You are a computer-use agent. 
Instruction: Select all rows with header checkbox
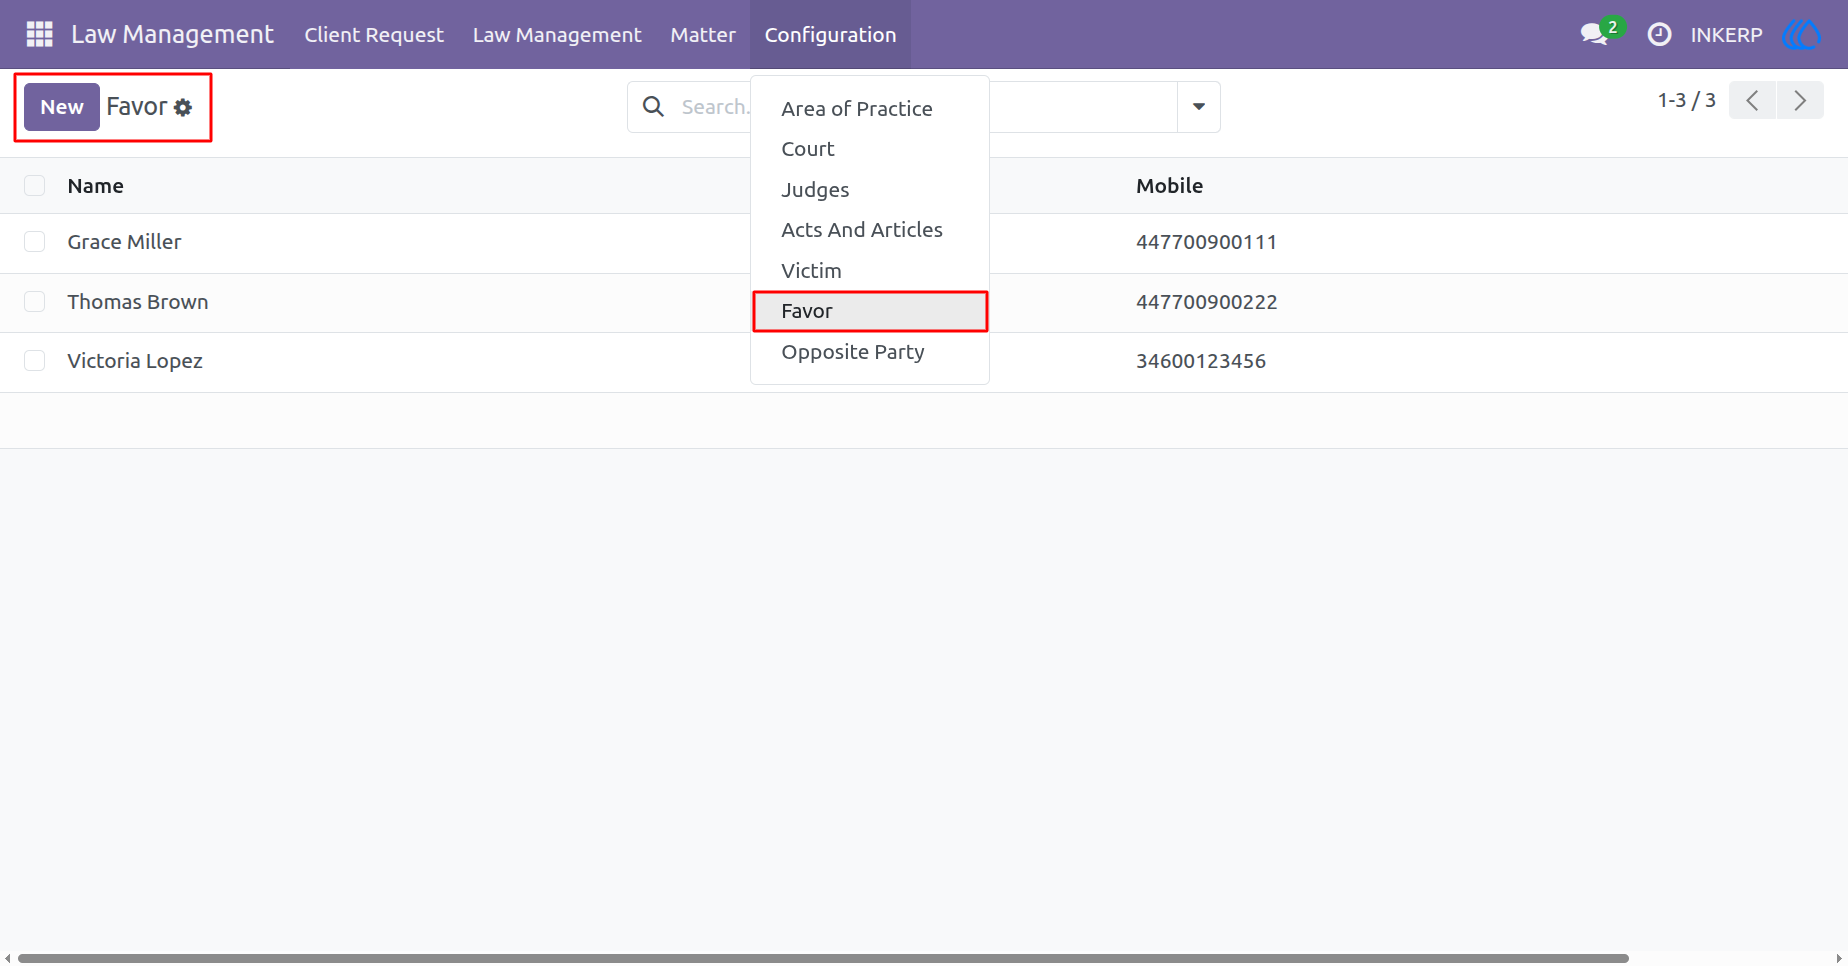35,185
